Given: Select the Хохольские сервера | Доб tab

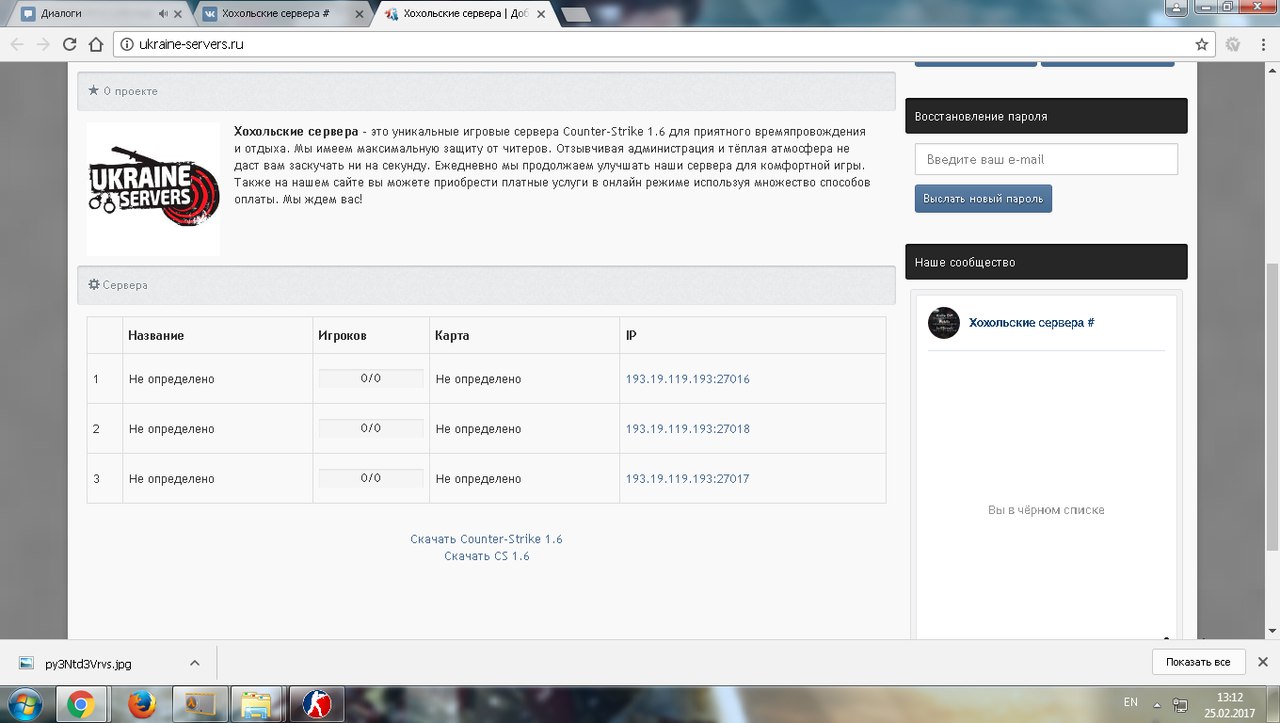Looking at the screenshot, I should click(x=464, y=14).
